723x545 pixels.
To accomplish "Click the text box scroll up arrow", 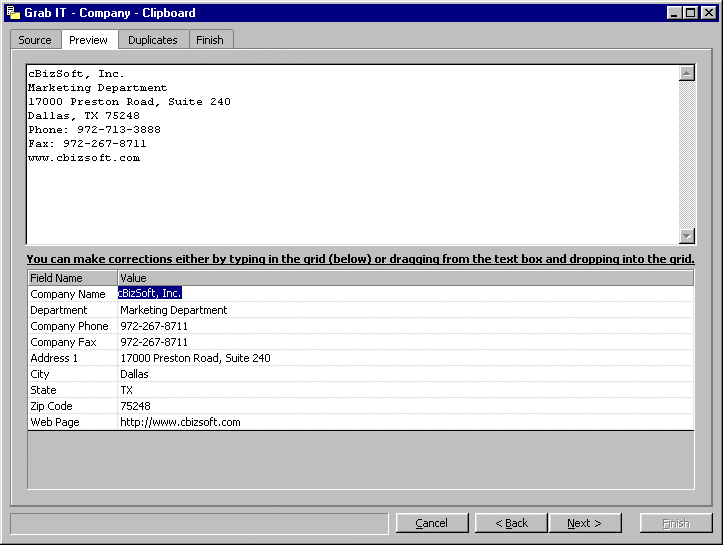I will point(687,73).
